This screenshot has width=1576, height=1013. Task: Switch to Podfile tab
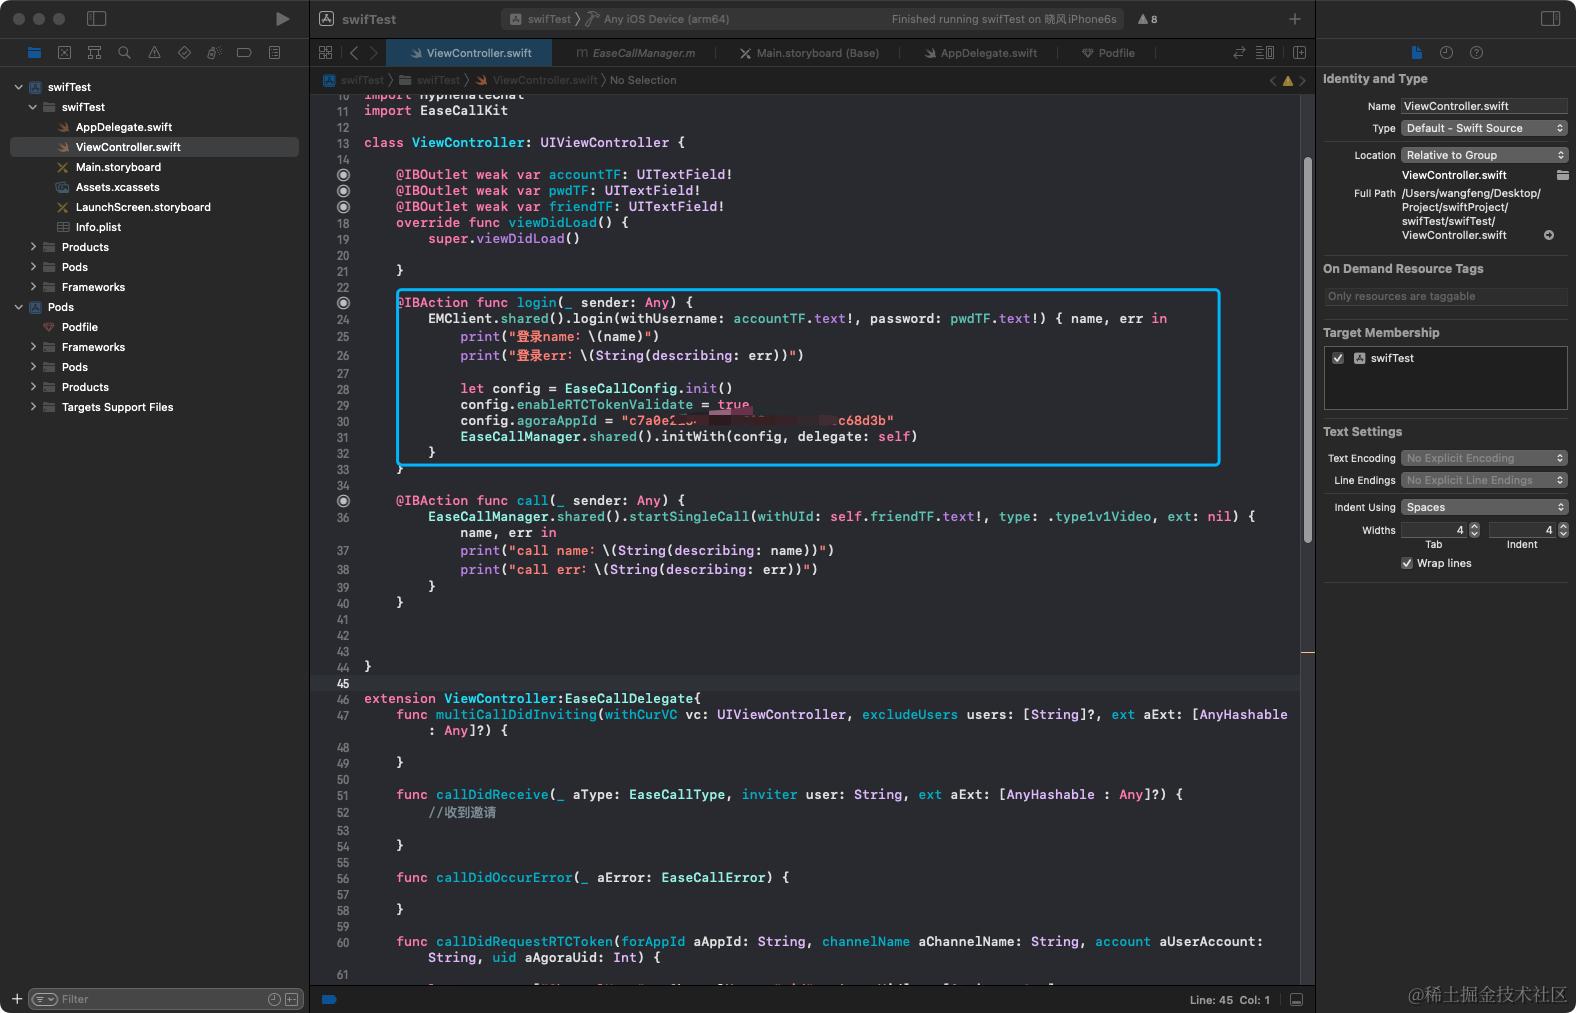(1108, 53)
